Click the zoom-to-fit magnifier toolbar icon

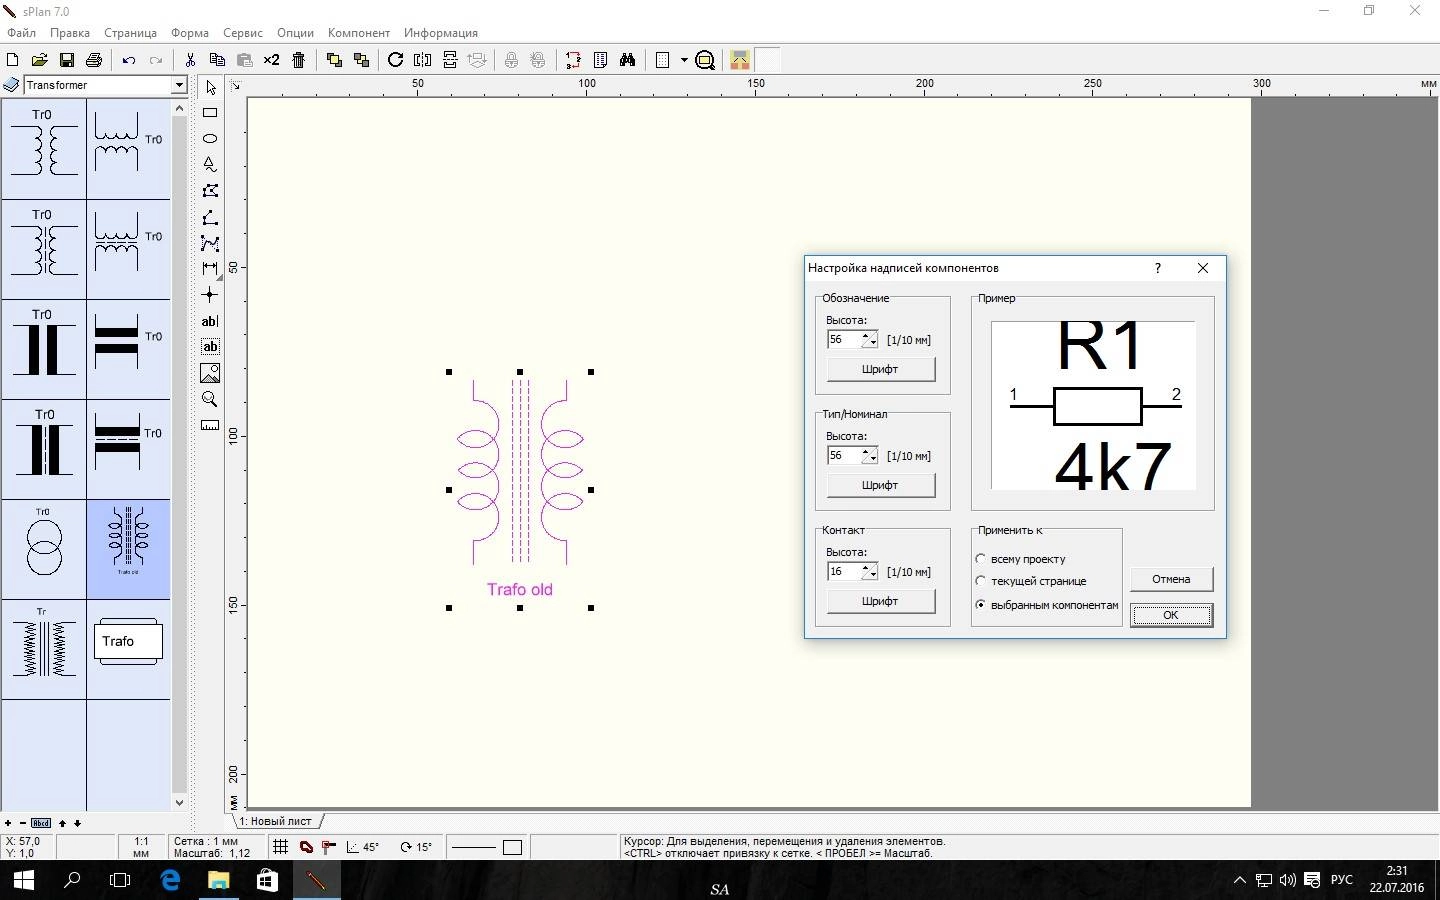coord(705,60)
